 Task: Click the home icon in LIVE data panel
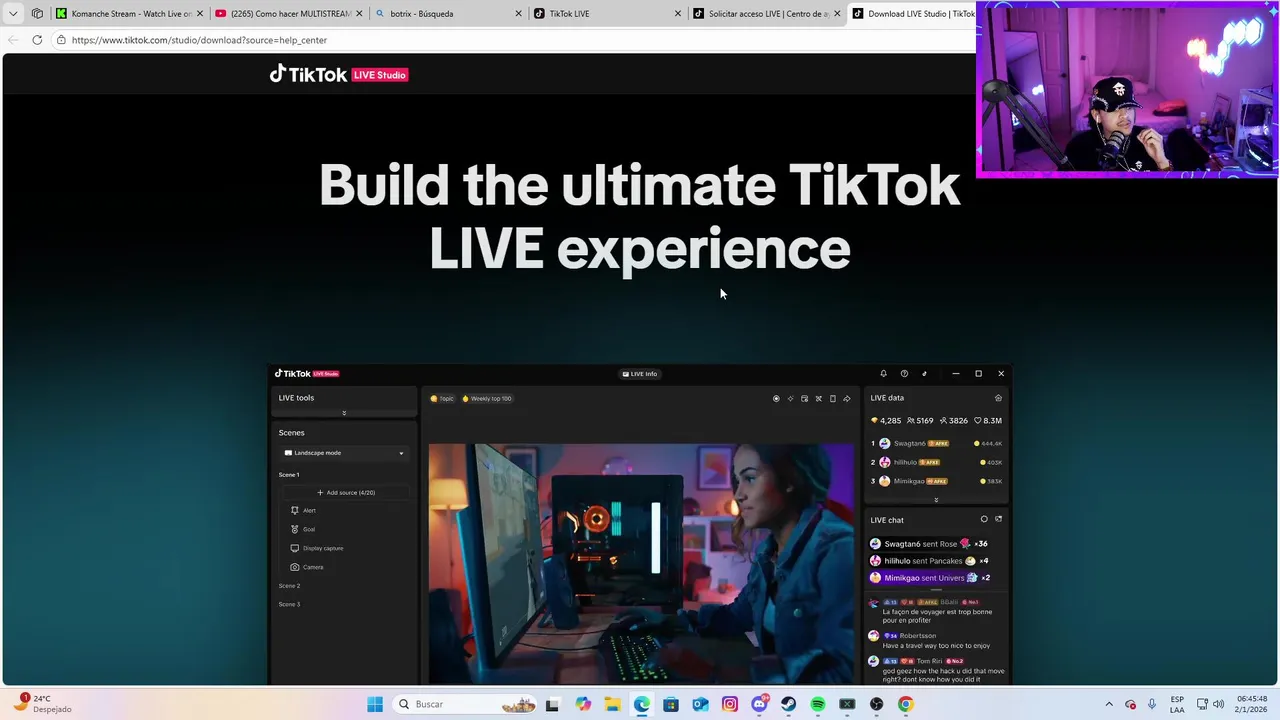click(x=998, y=398)
